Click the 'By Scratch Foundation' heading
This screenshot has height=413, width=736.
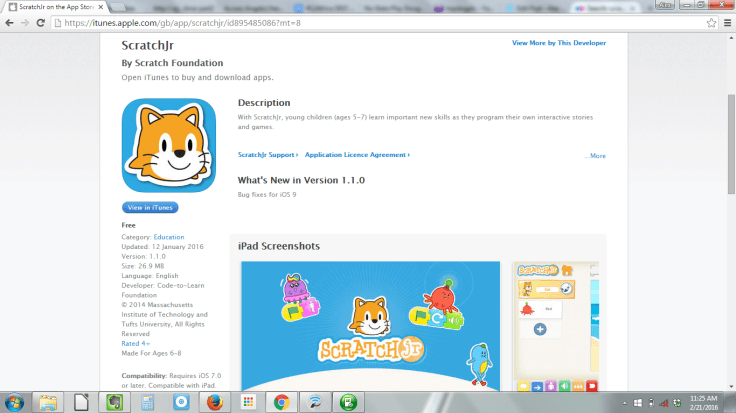[172, 63]
